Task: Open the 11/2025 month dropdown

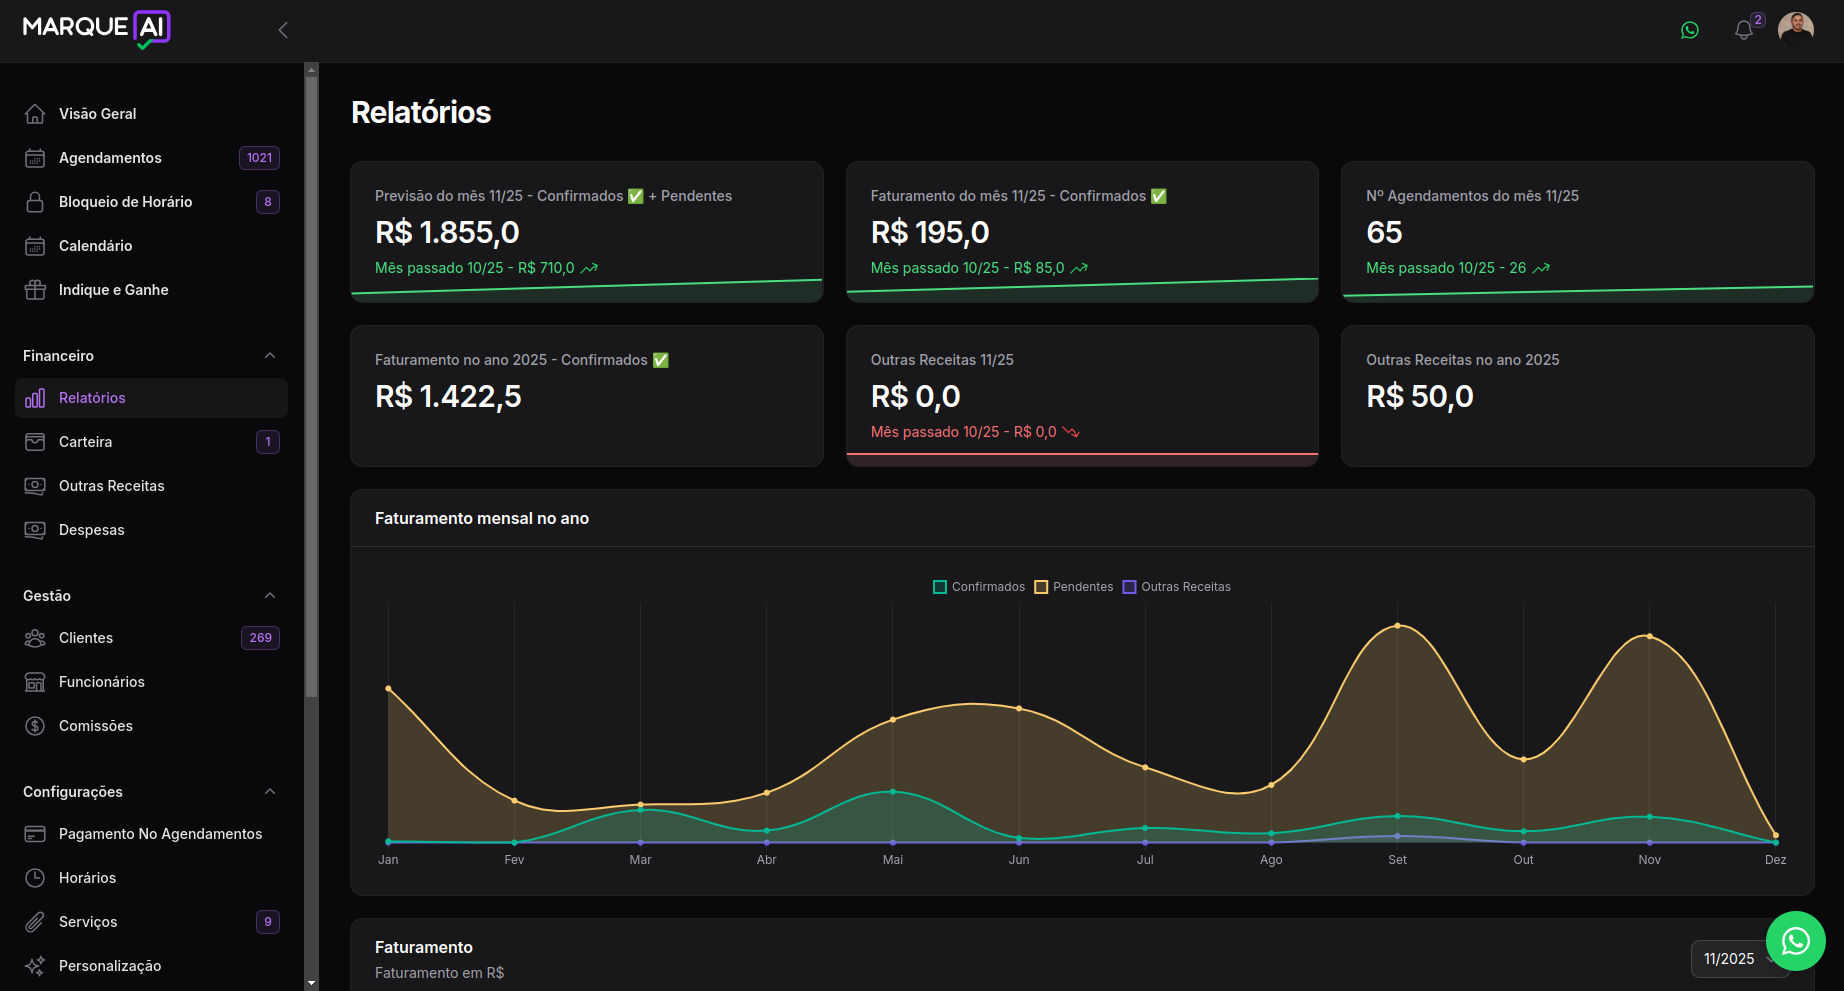Action: click(x=1735, y=959)
